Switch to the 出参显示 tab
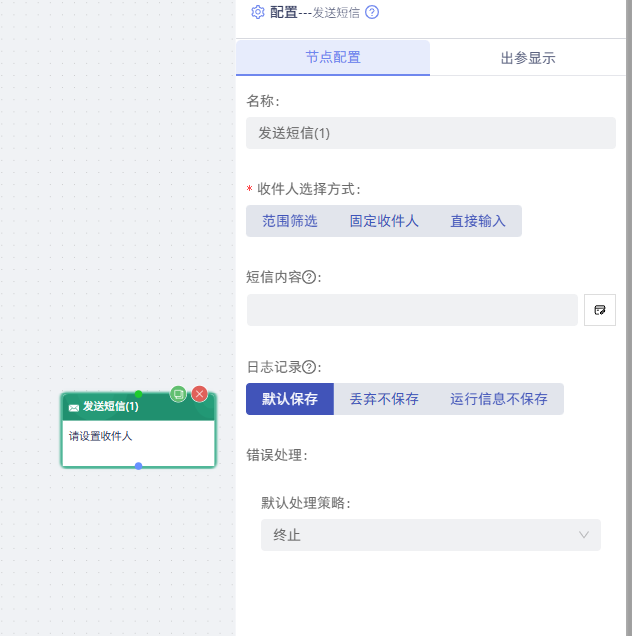Screen dimensions: 632x636 [528, 58]
